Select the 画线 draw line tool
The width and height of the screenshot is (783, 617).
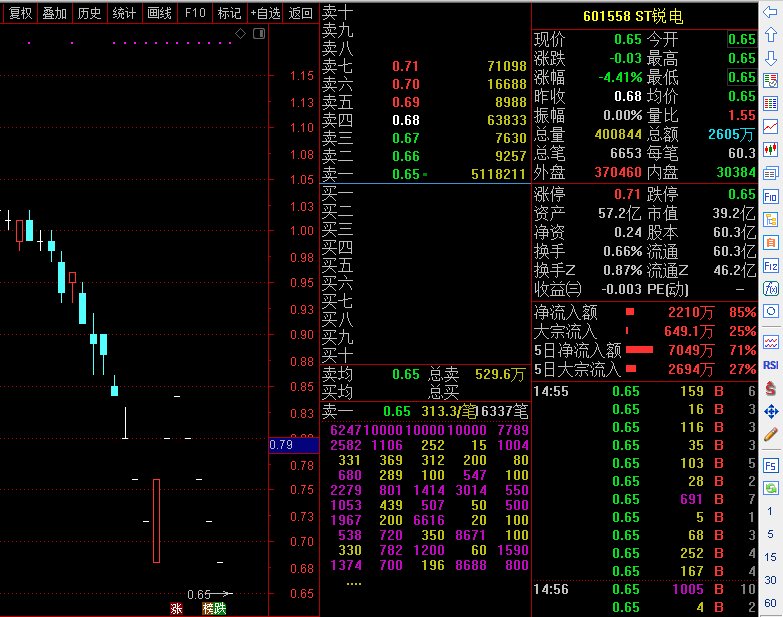pyautogui.click(x=159, y=13)
